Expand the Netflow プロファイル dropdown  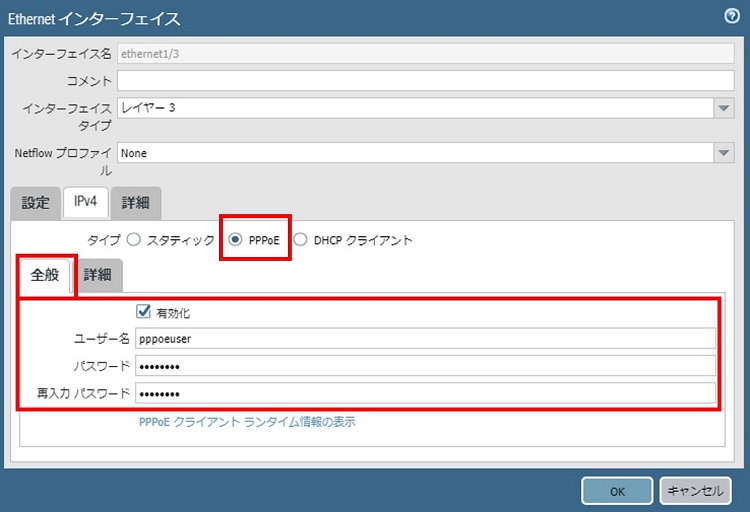tap(725, 153)
